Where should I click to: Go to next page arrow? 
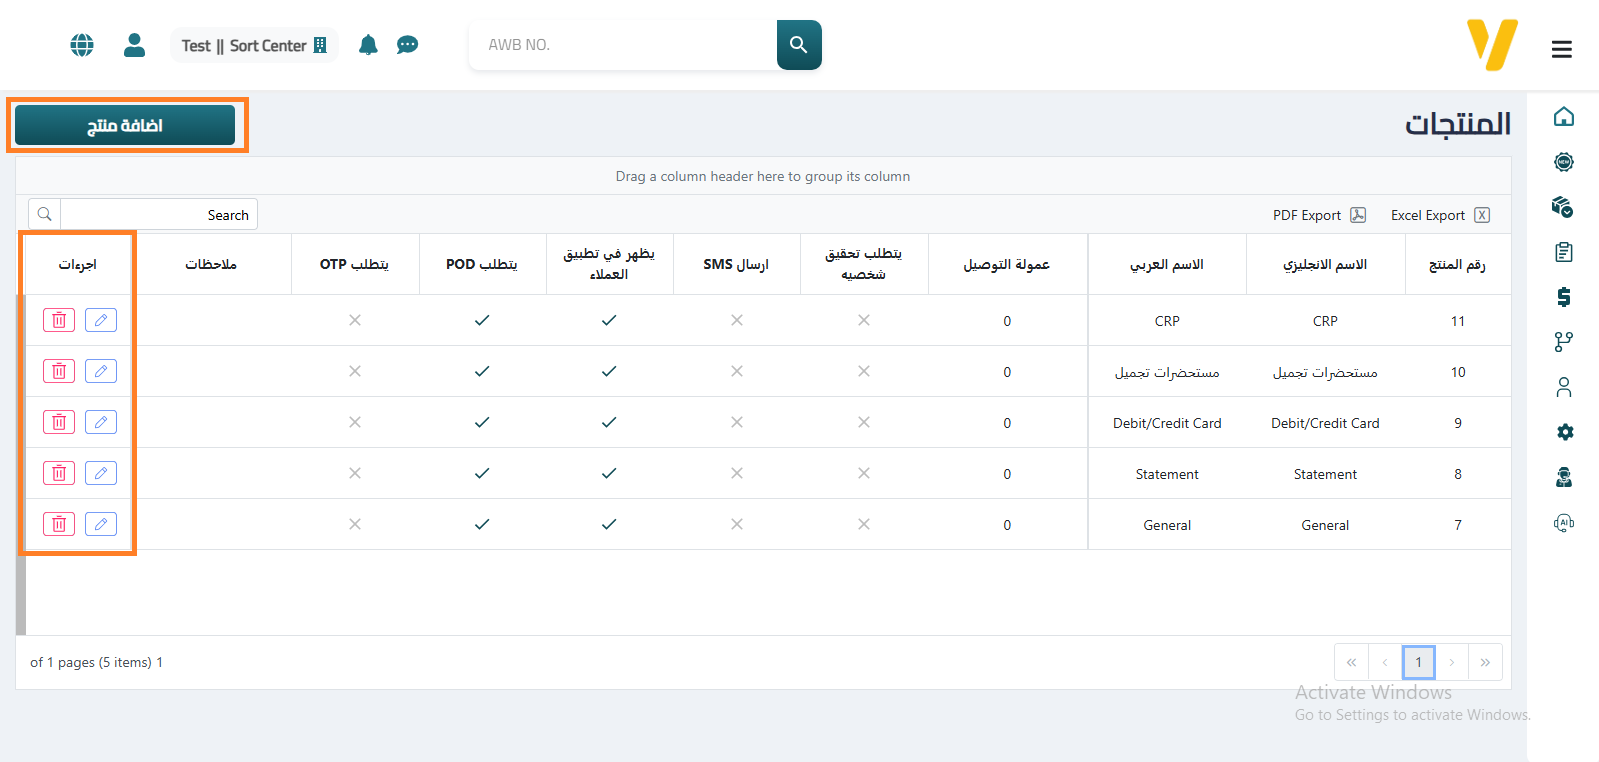tap(1452, 662)
